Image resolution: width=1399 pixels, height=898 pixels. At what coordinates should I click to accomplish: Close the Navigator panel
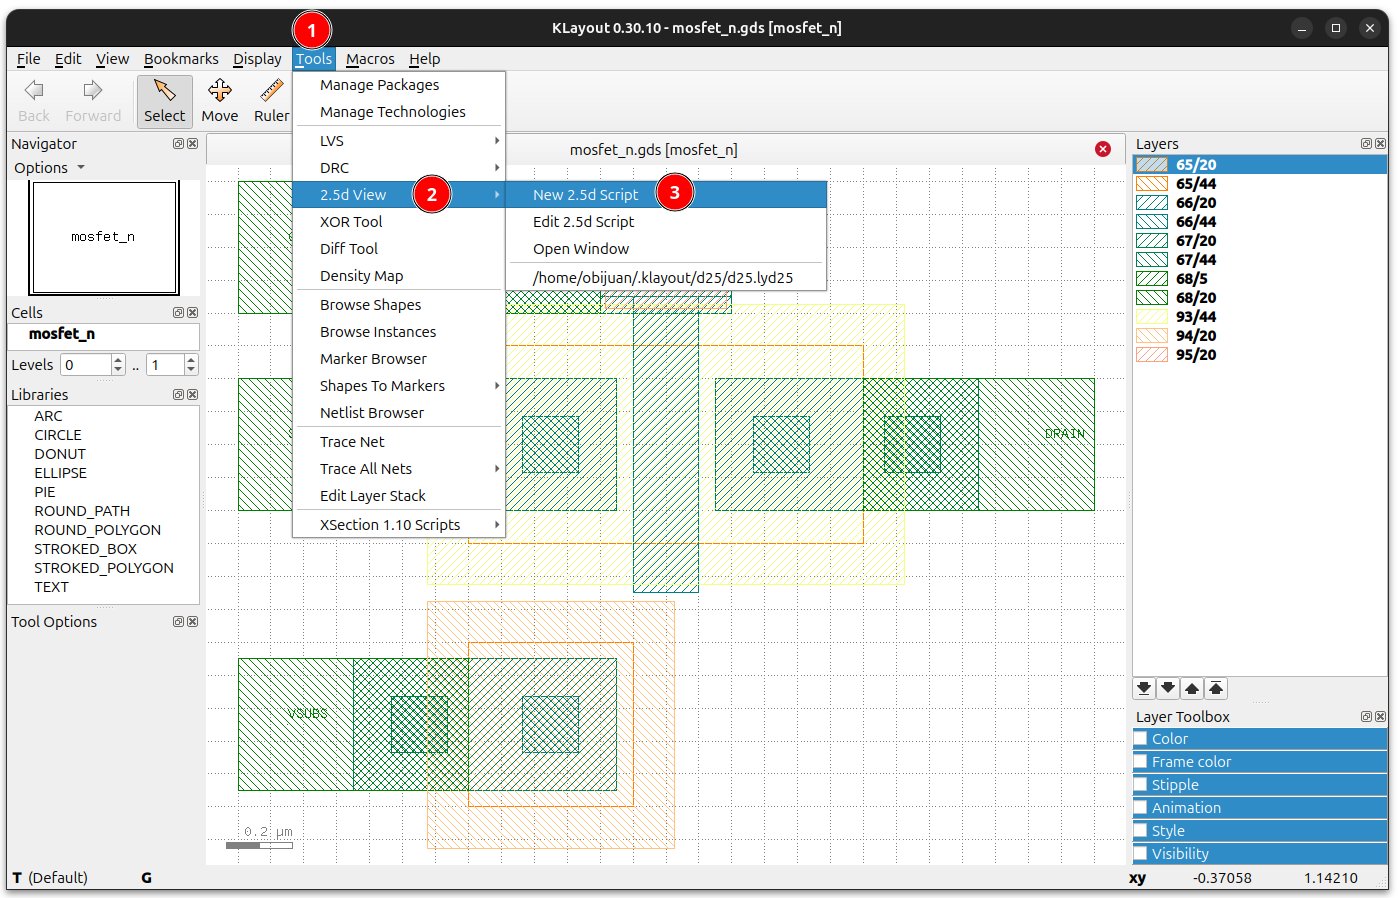(x=193, y=144)
